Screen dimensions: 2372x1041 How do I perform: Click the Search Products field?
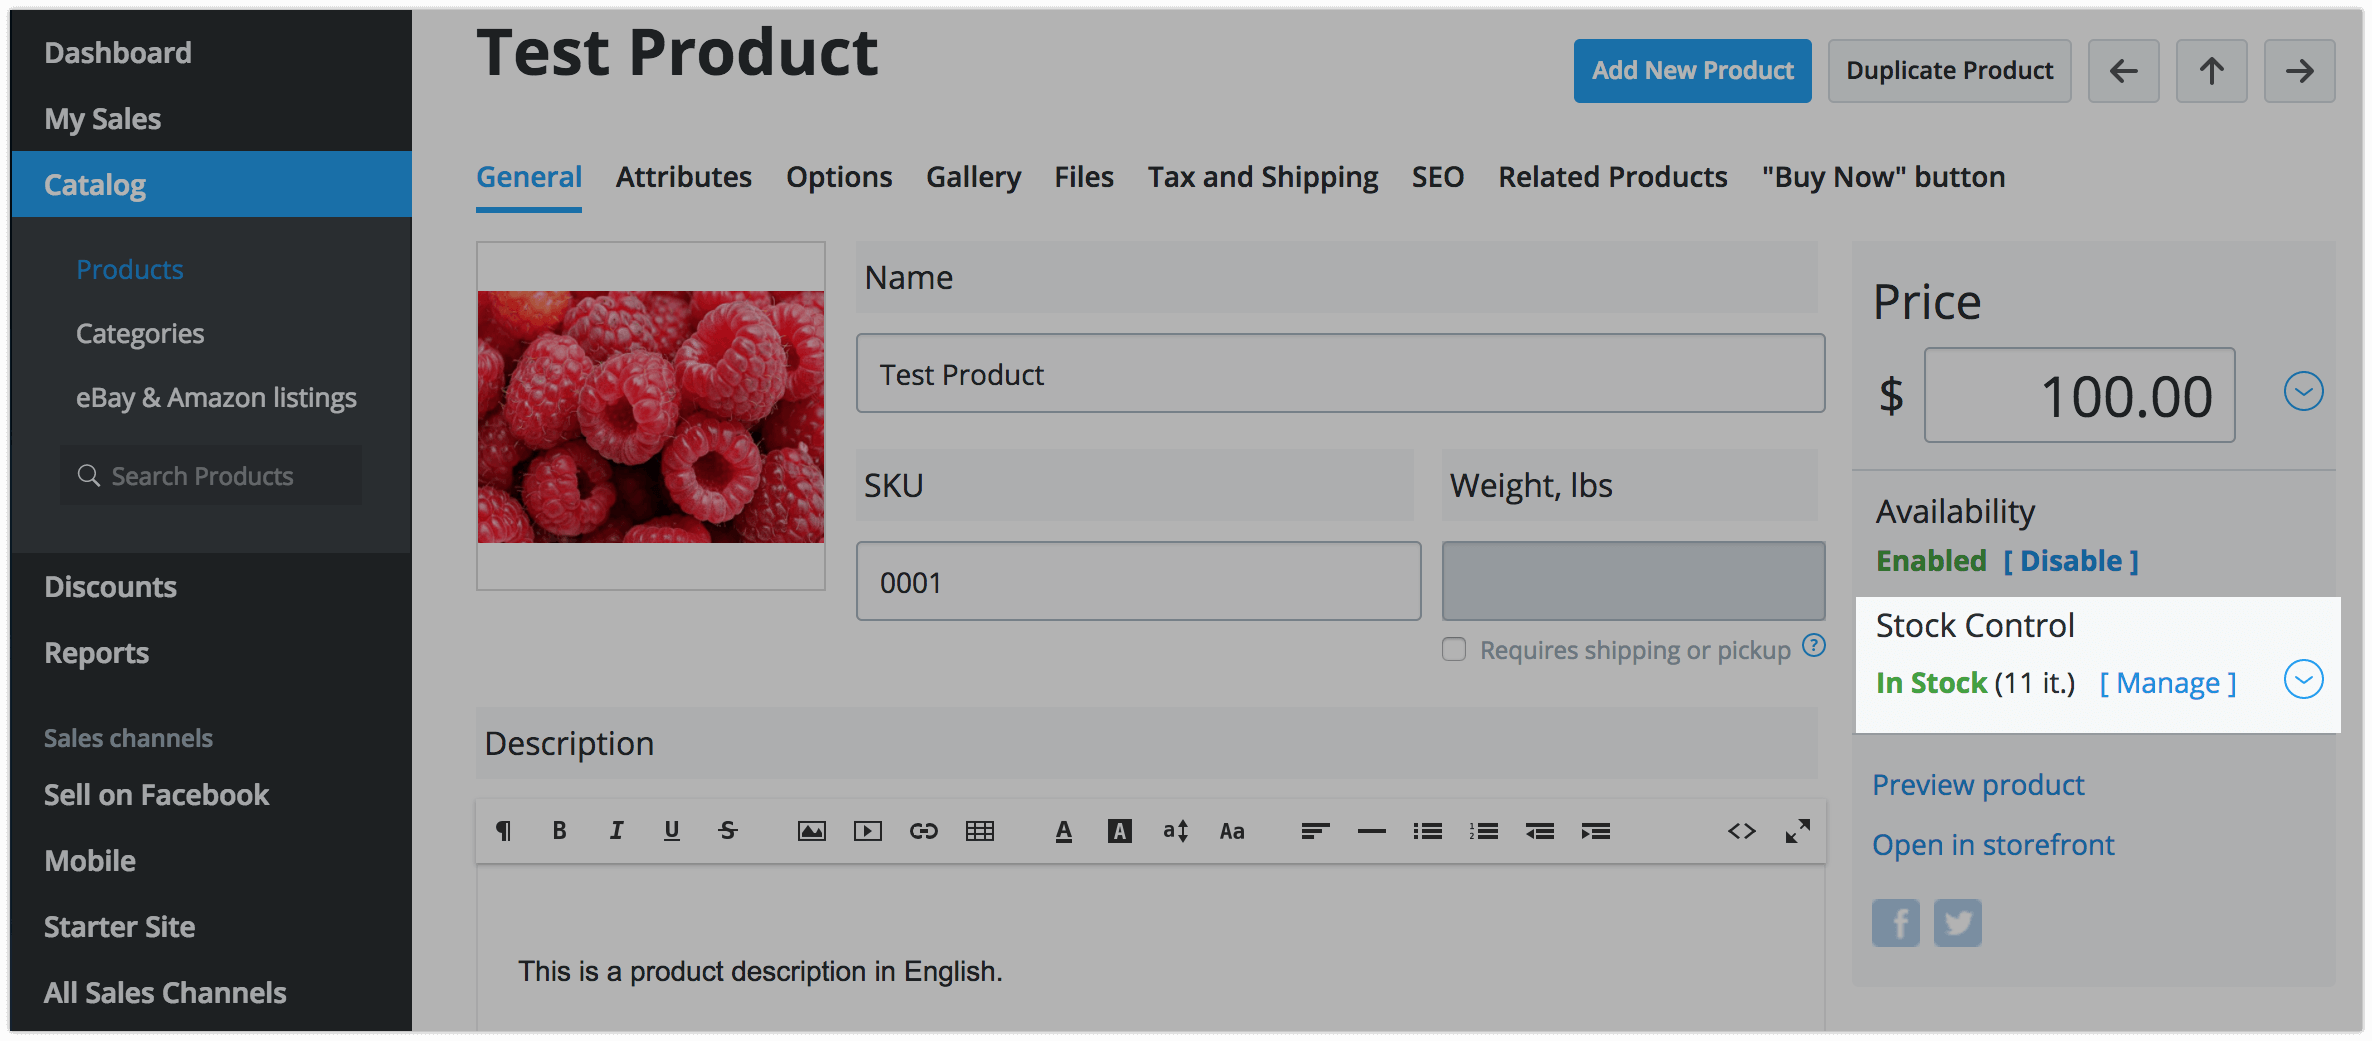click(x=212, y=476)
